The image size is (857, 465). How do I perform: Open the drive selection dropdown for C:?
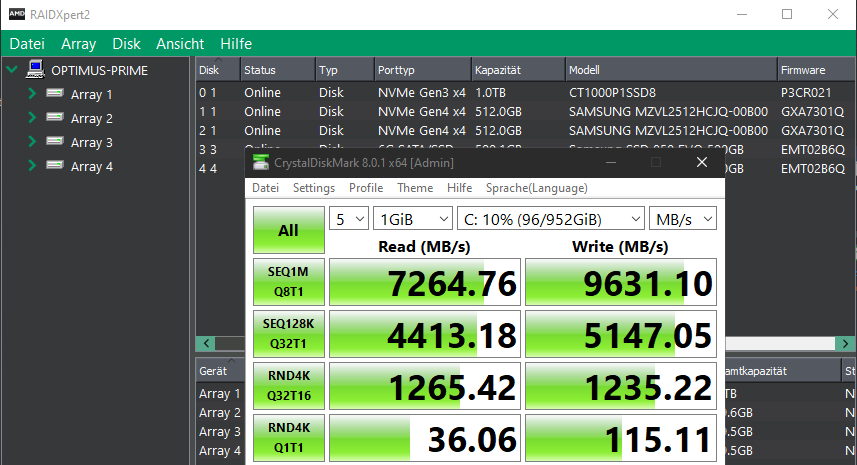[x=550, y=219]
